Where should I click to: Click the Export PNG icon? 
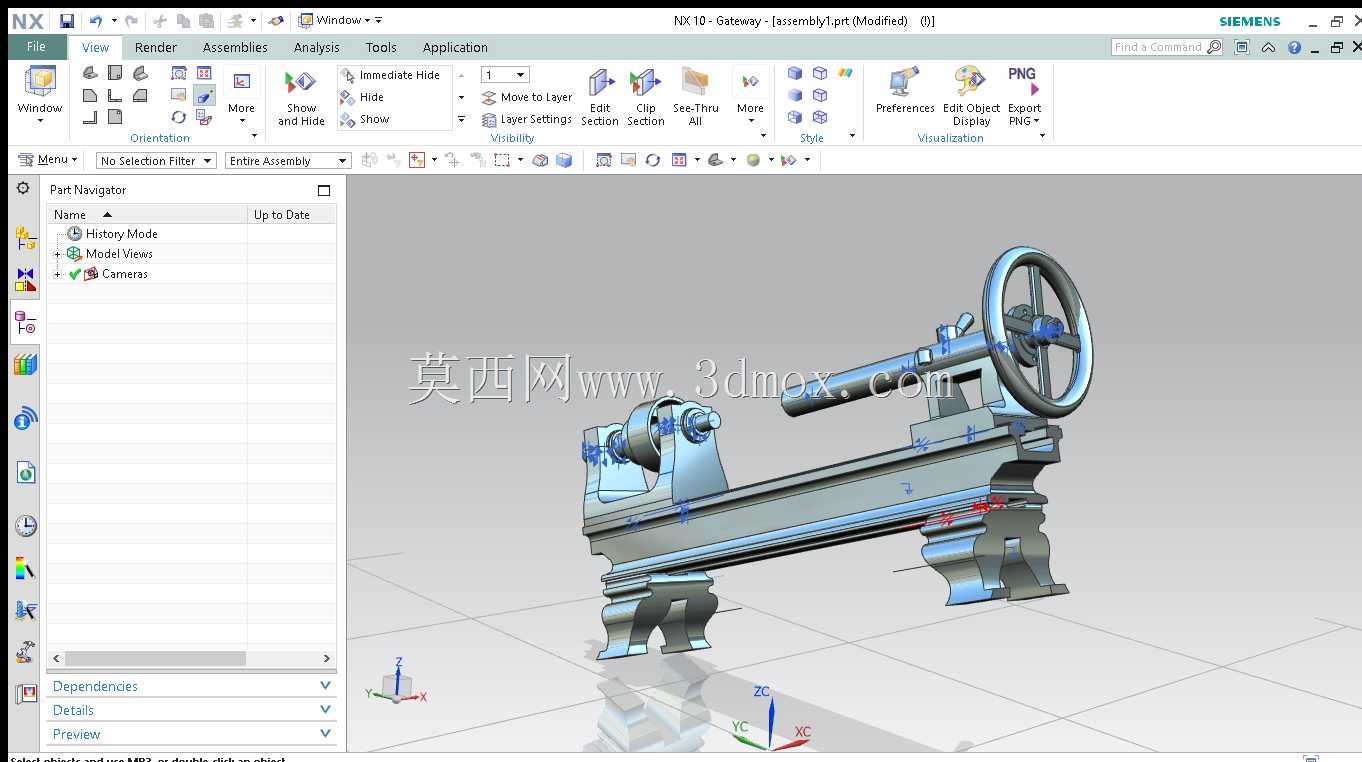pos(1022,84)
